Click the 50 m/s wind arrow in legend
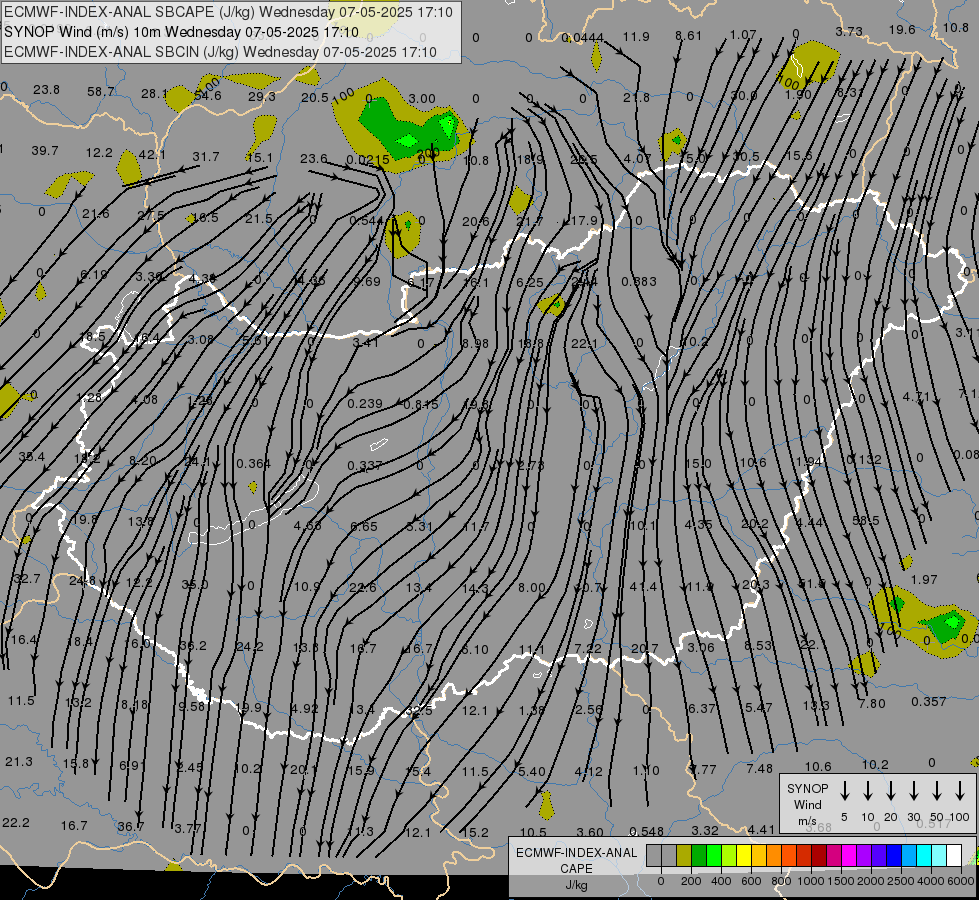The height and width of the screenshot is (900, 979). (x=937, y=791)
